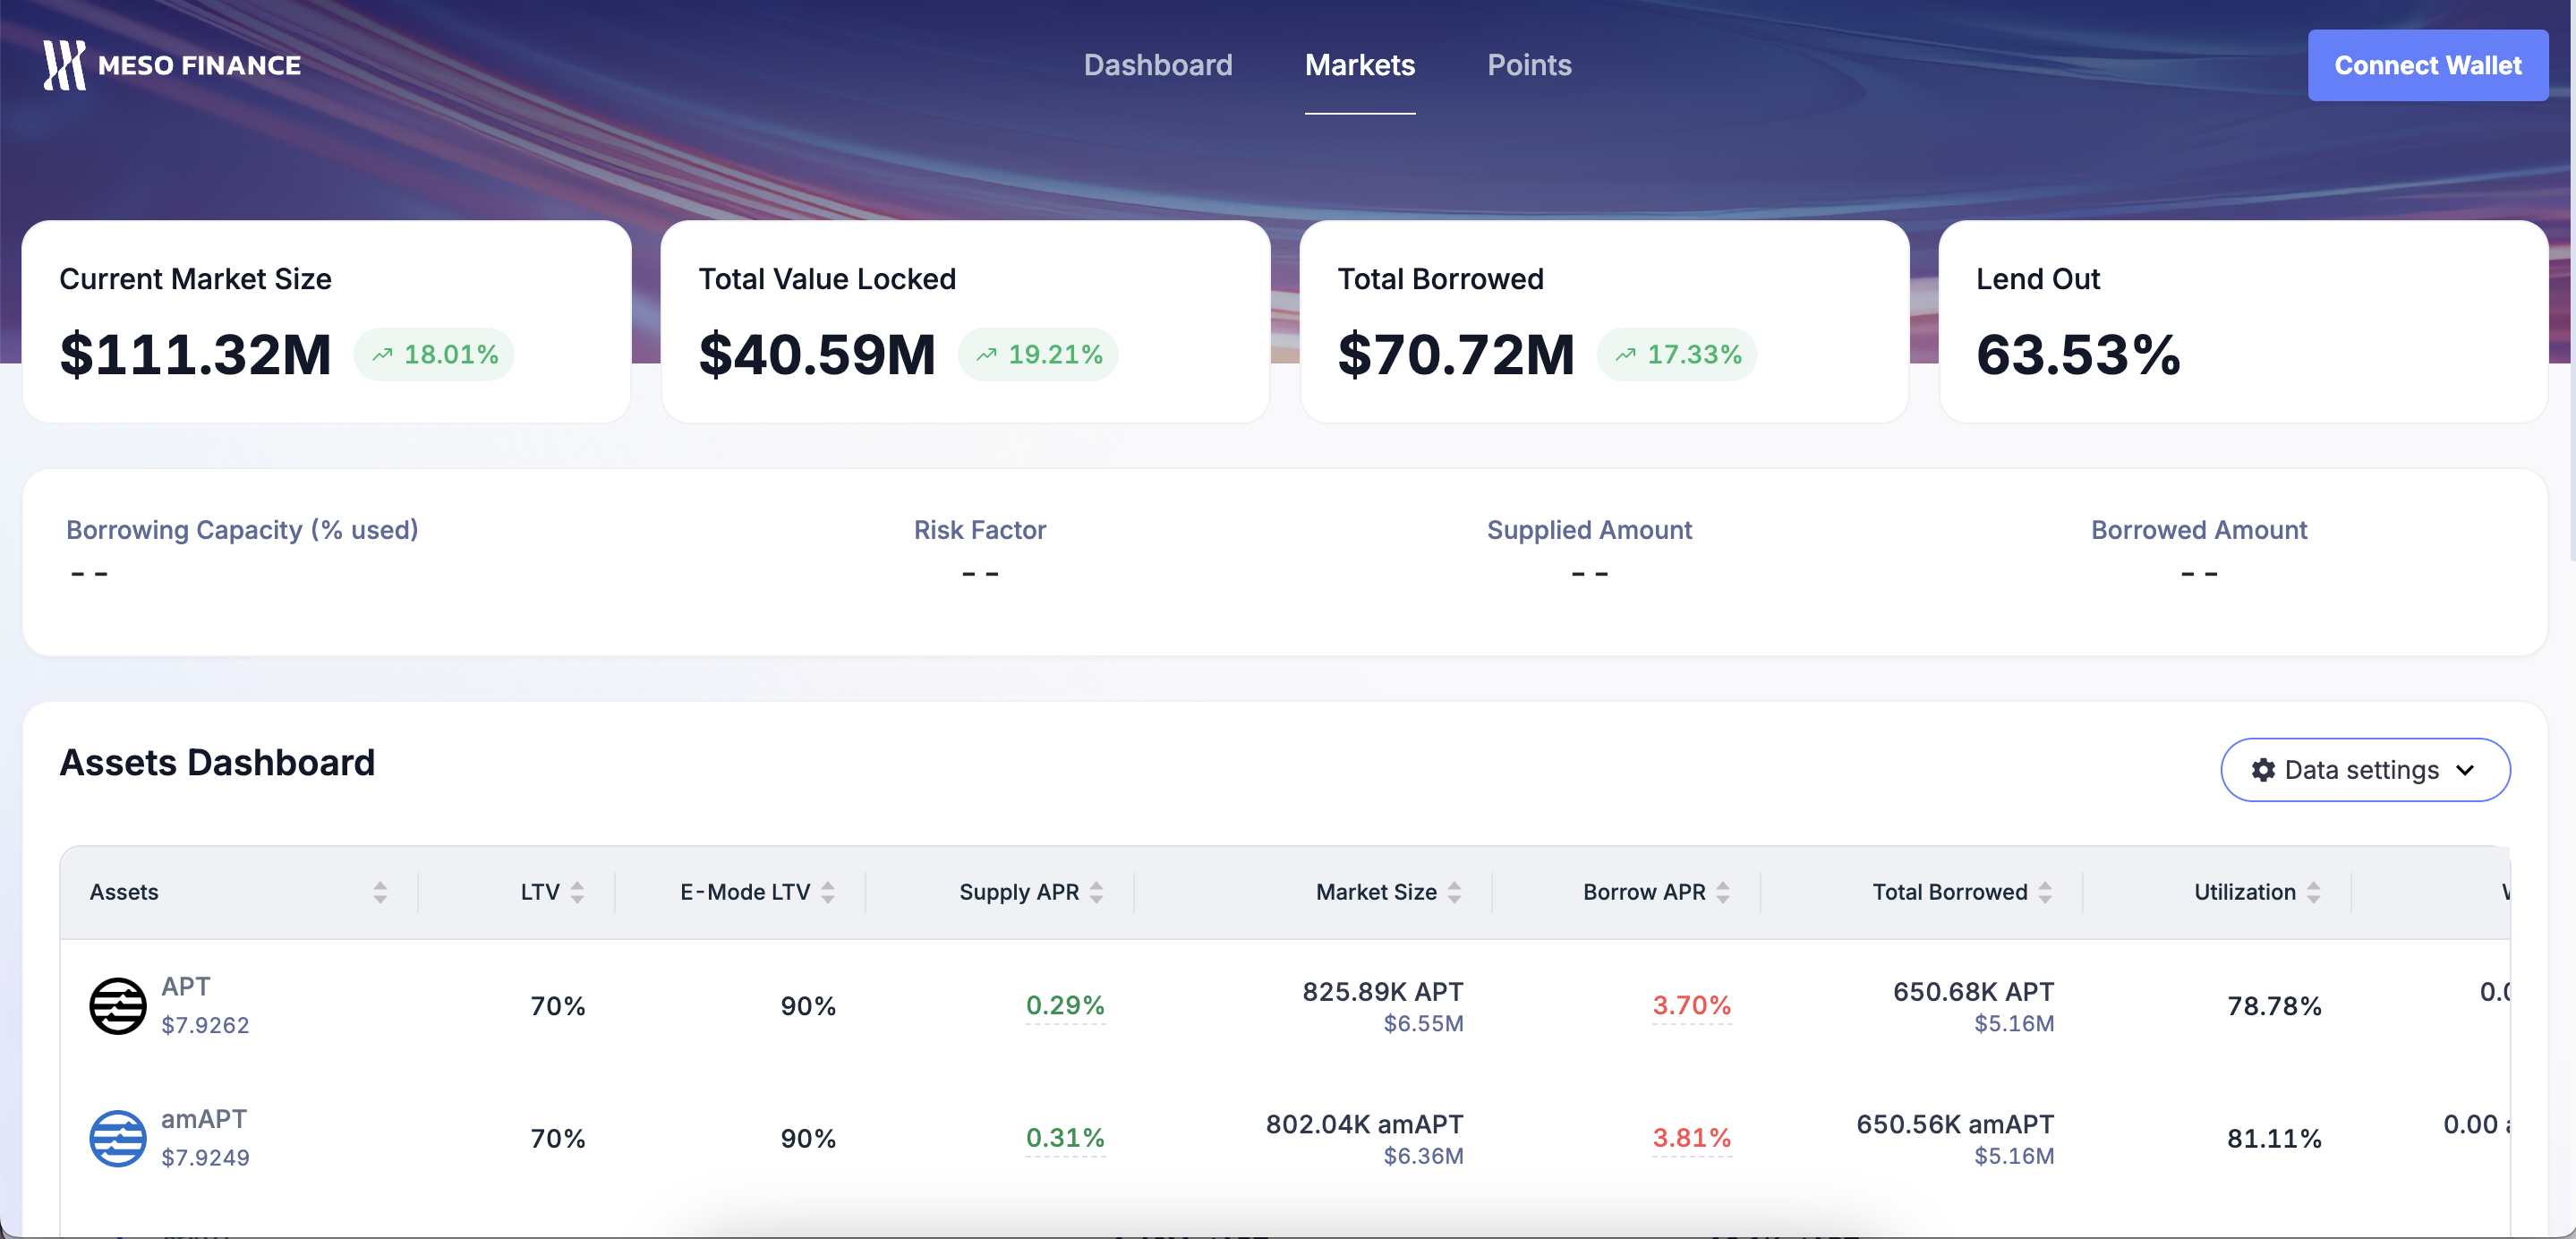
Task: Click the gear icon in Data settings
Action: pos(2263,770)
